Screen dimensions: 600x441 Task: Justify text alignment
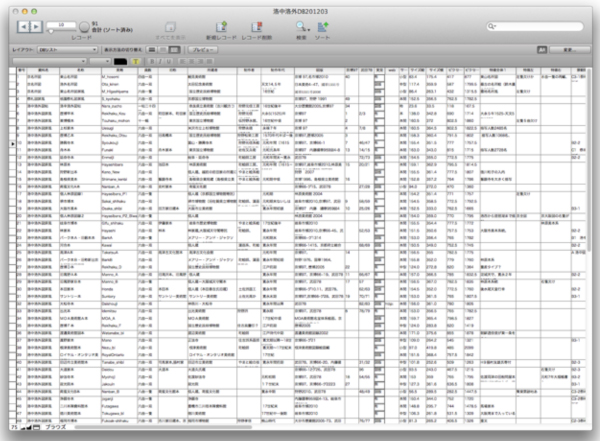coord(209,61)
